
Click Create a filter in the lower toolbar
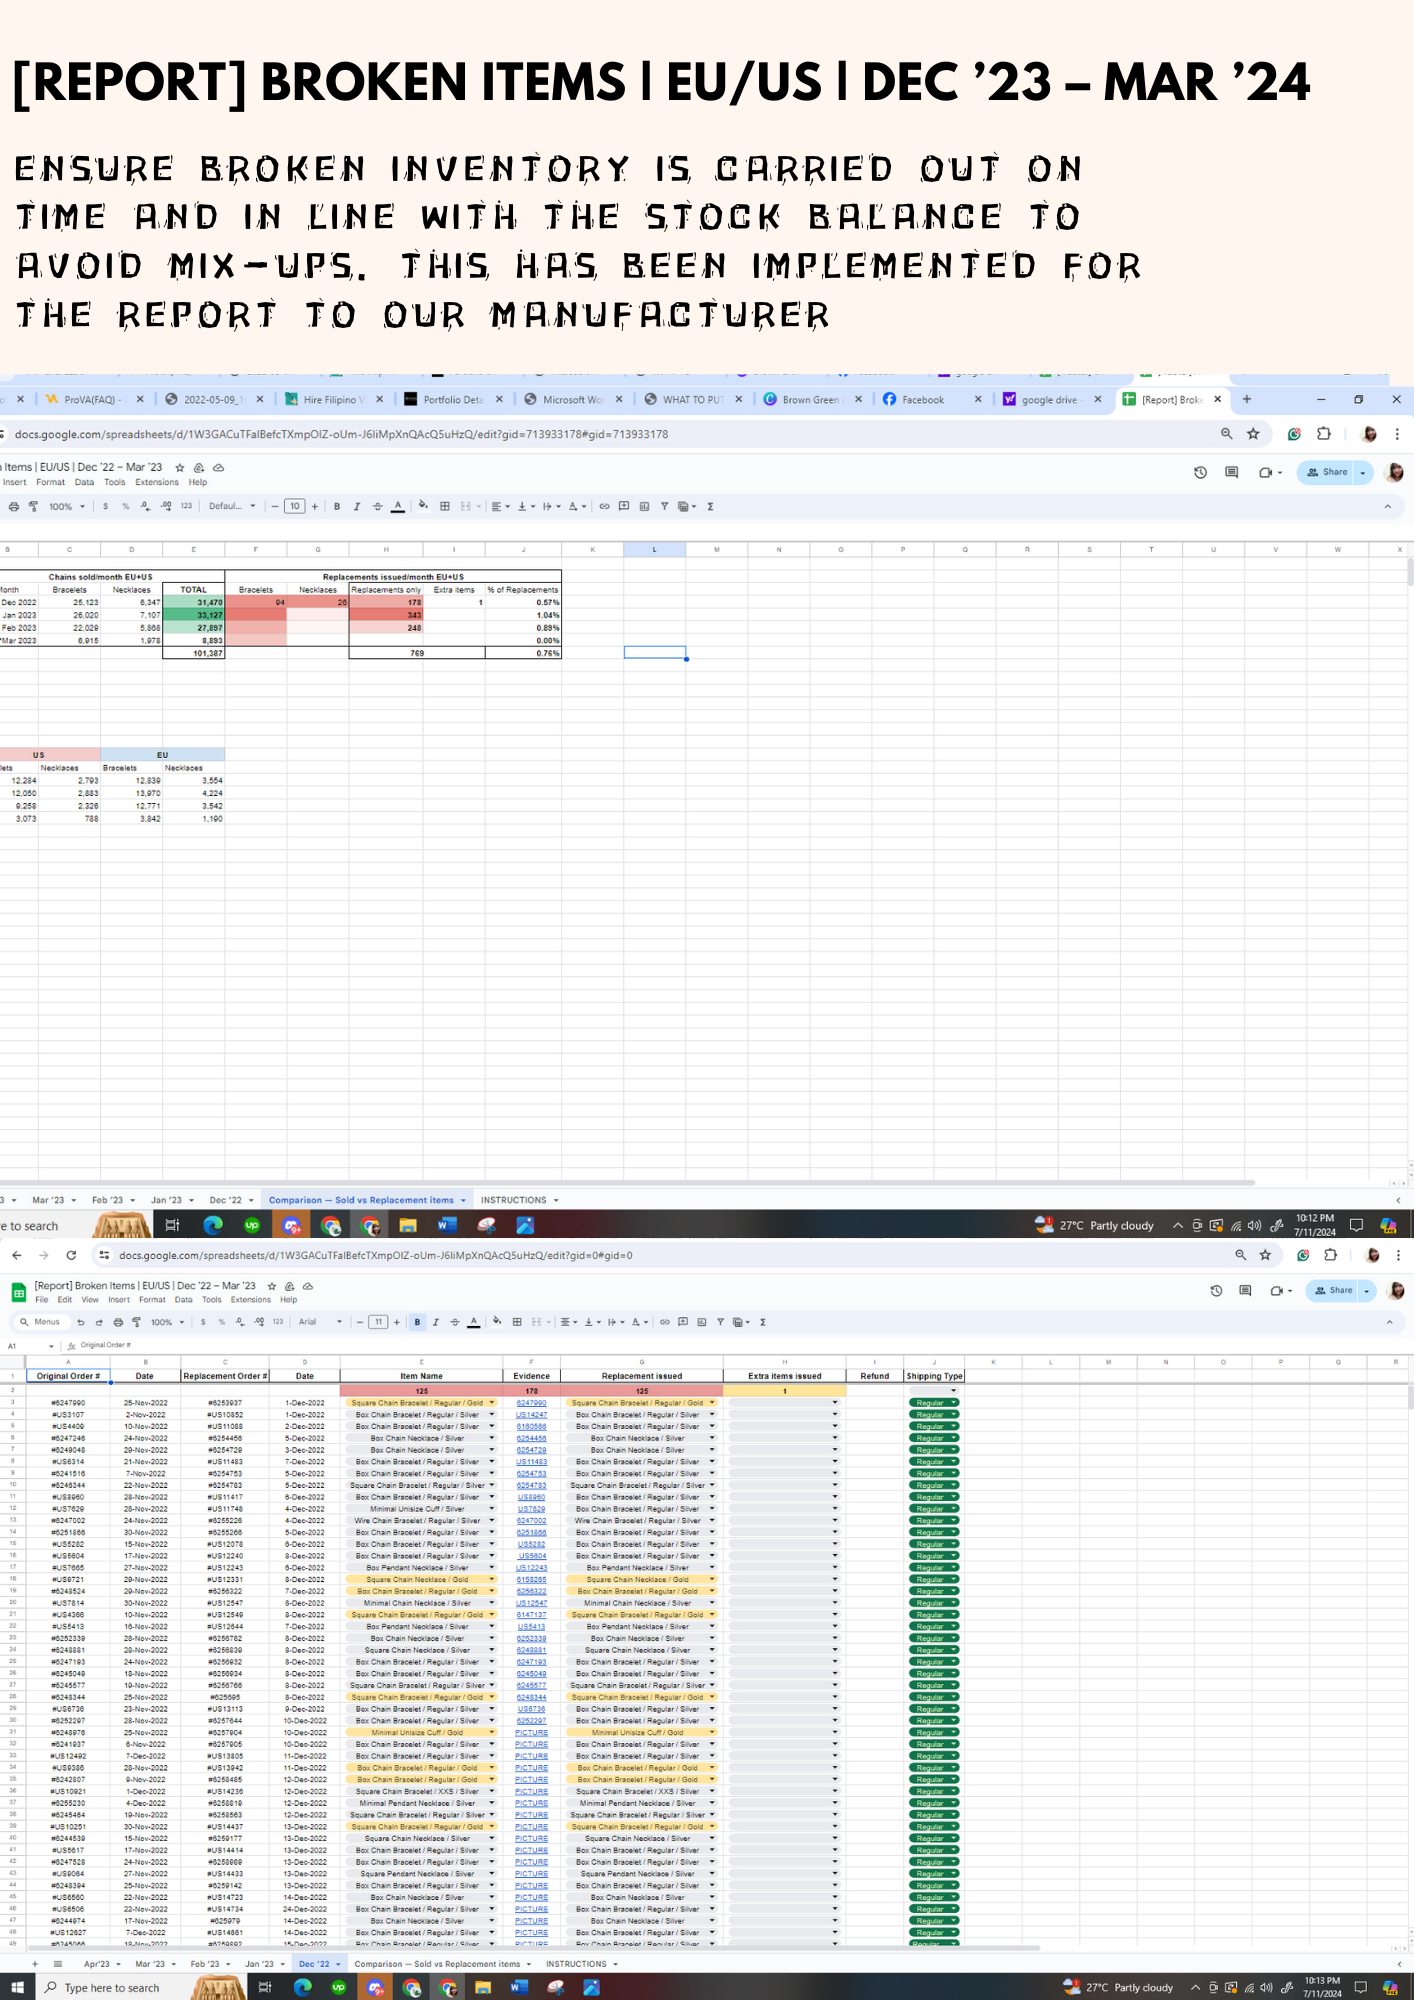tap(720, 1322)
